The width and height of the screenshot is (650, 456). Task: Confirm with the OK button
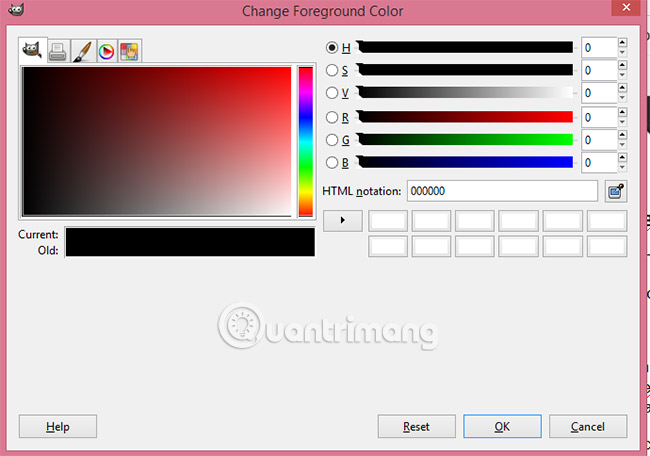click(502, 427)
